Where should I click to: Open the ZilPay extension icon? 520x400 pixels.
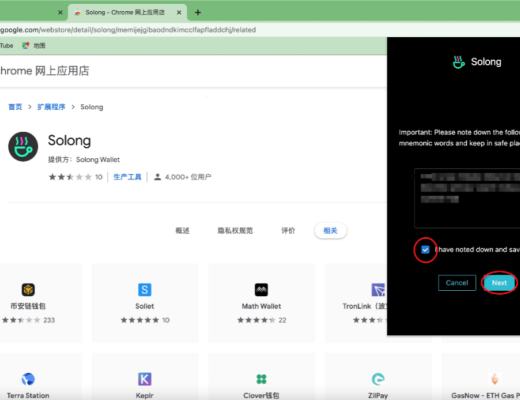point(378,379)
